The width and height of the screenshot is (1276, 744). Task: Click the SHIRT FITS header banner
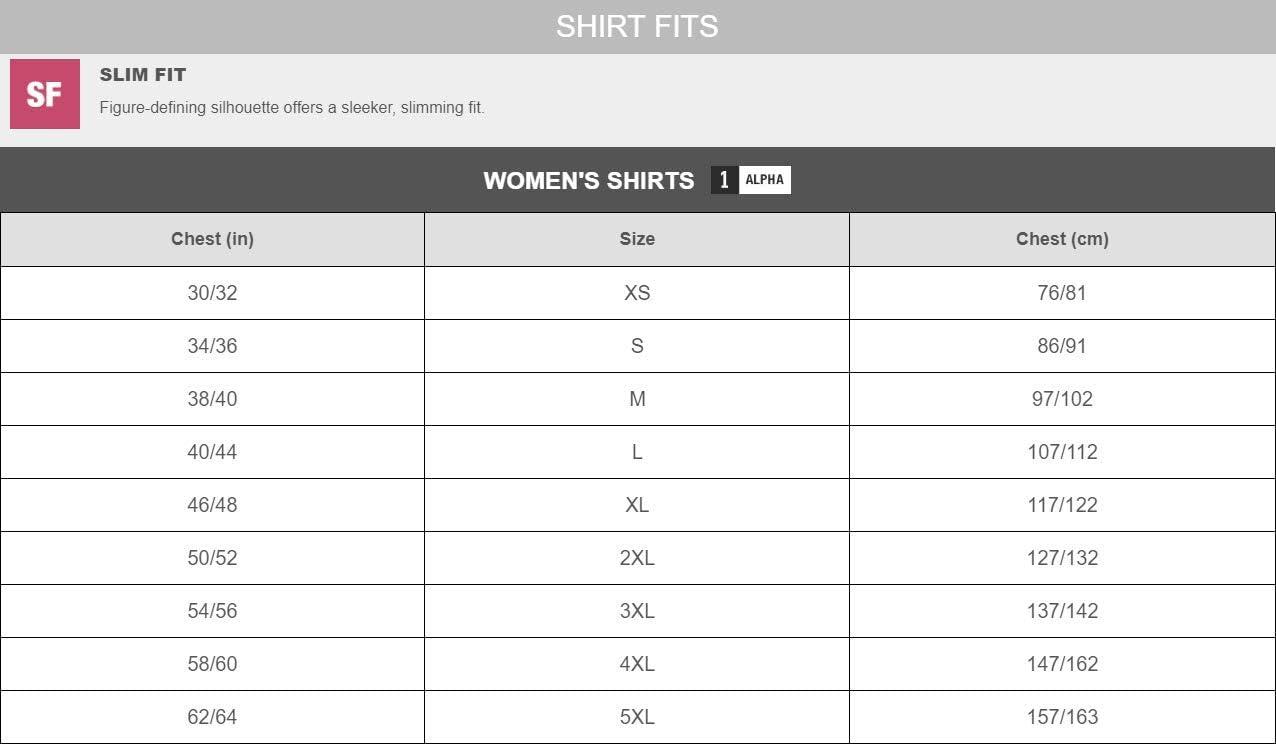tap(637, 26)
